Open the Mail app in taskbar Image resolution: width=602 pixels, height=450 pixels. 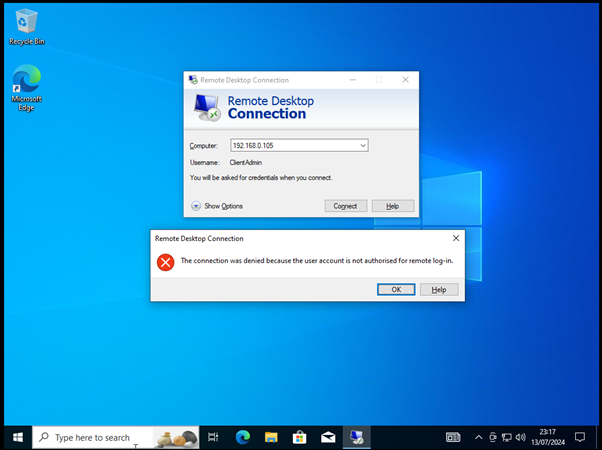pyautogui.click(x=327, y=437)
